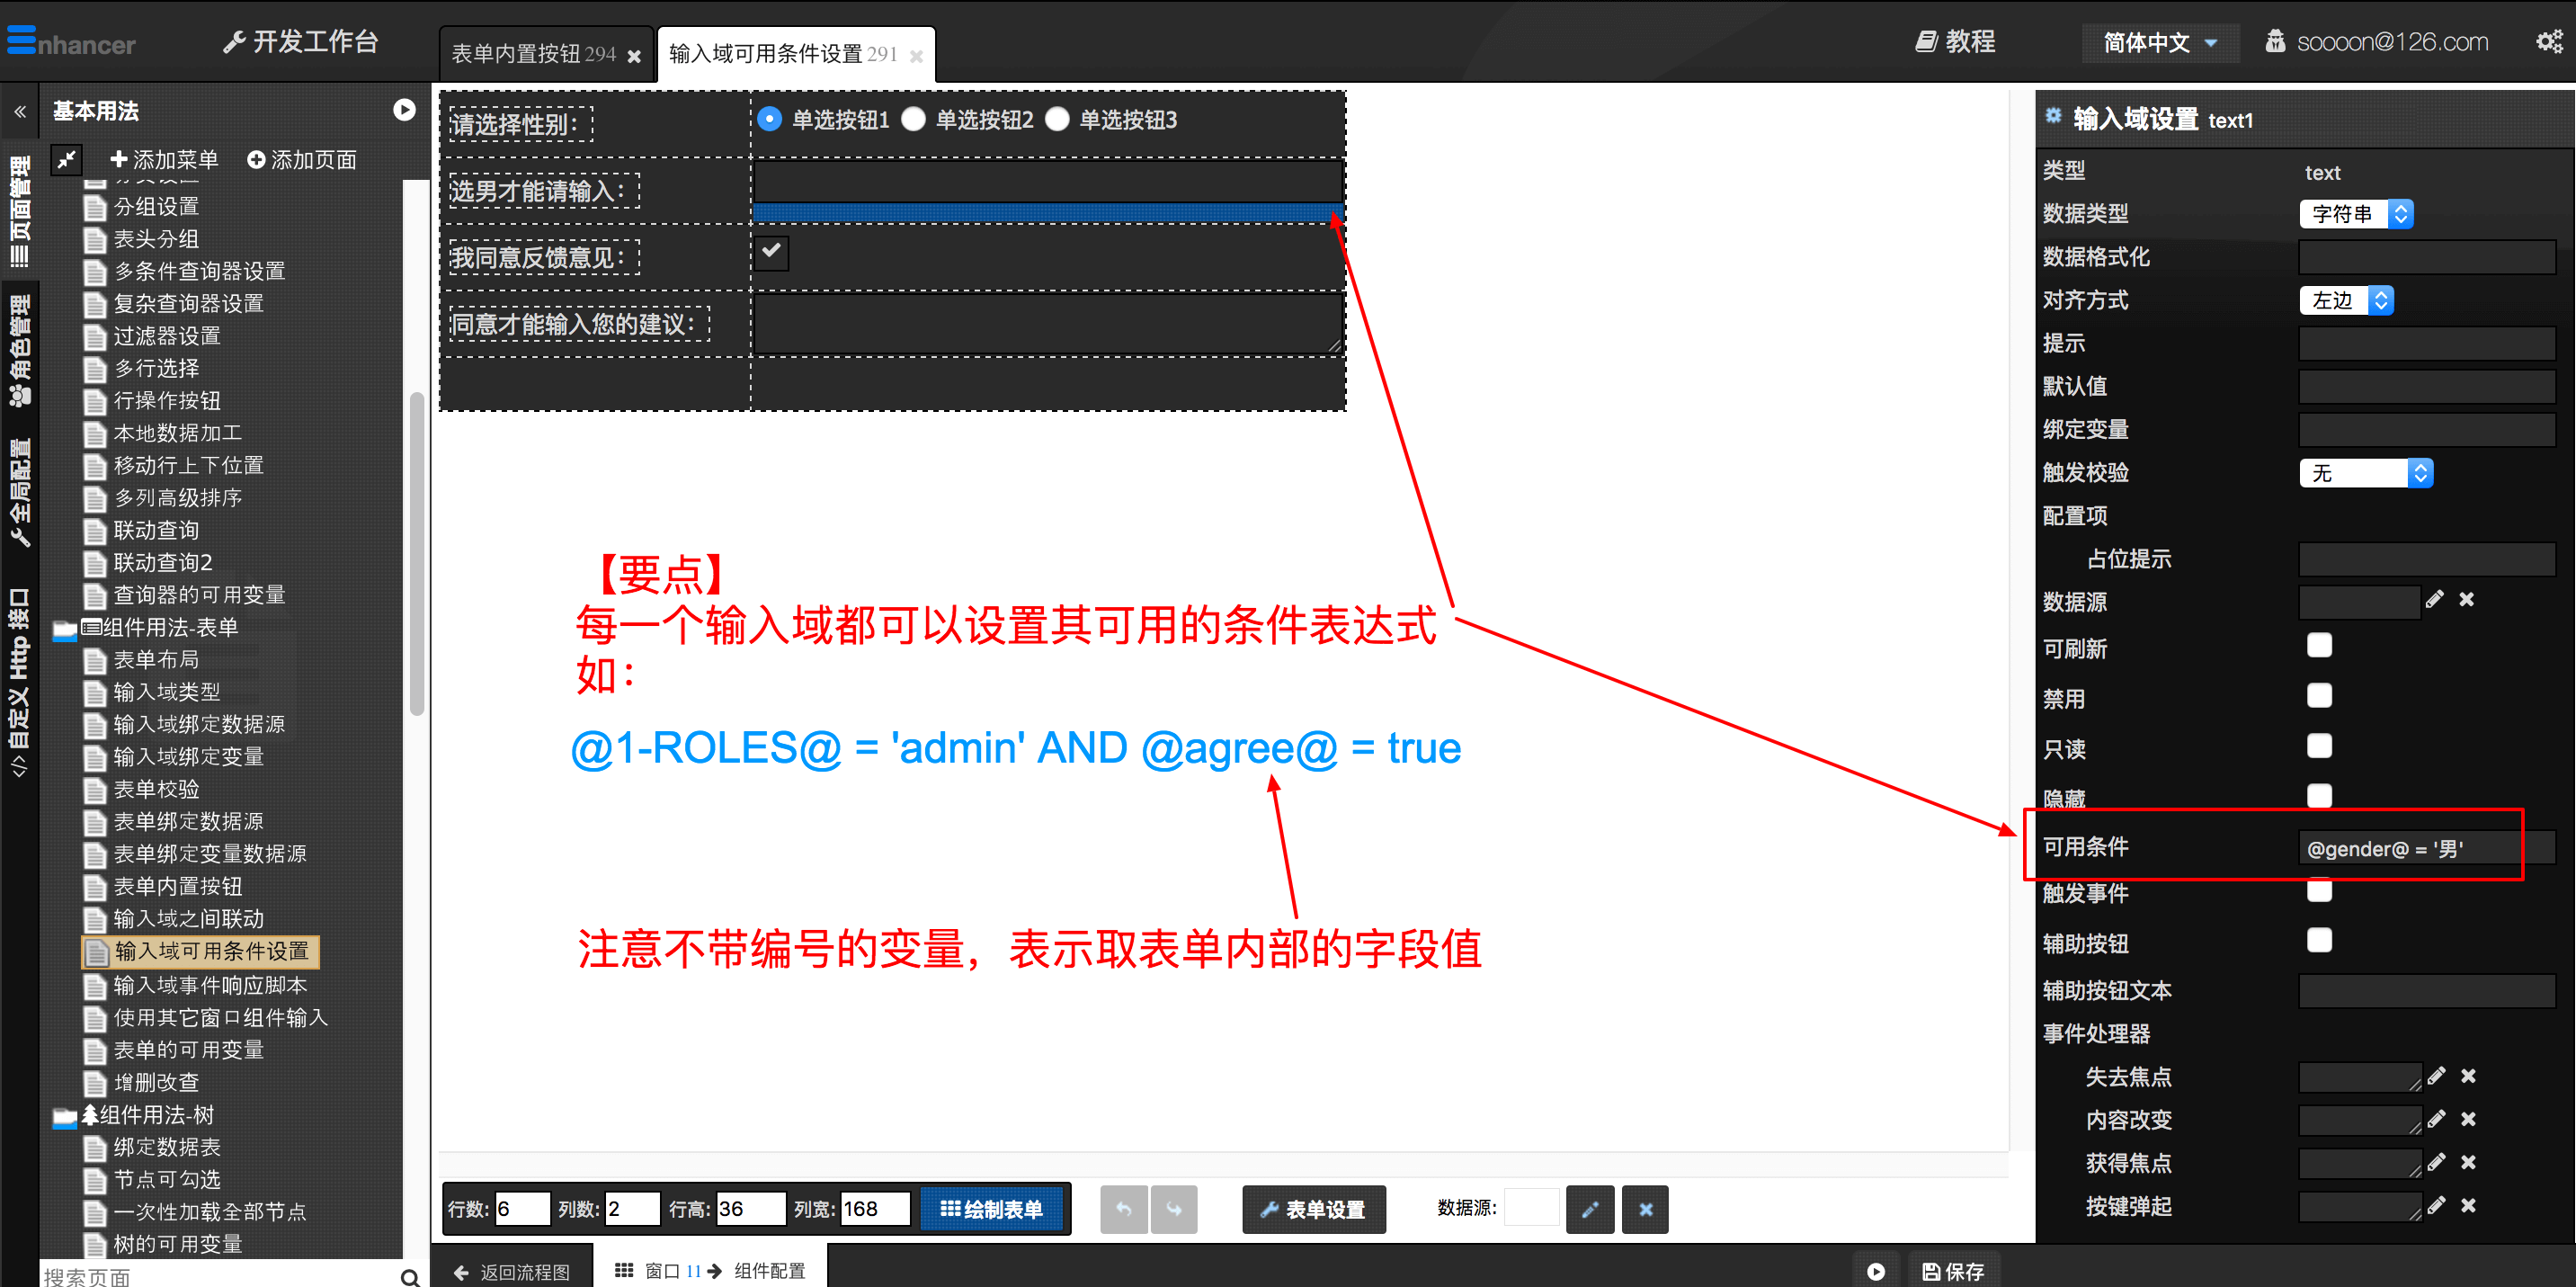Open the 输入域事件响应脚本 page

coord(210,985)
